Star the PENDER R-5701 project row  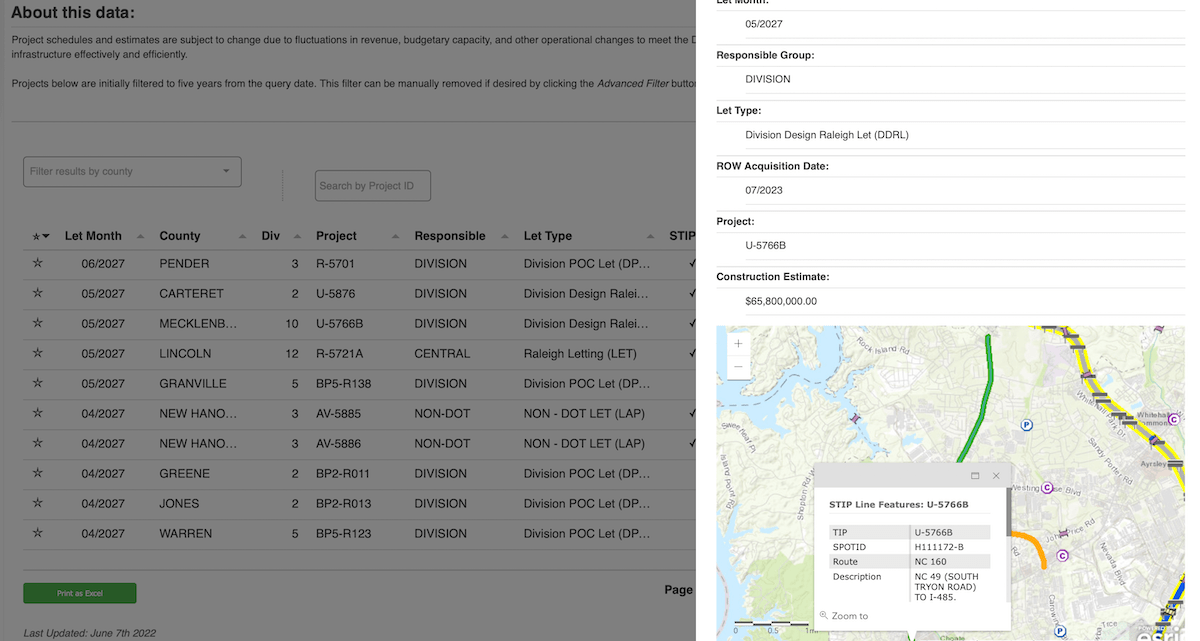pos(38,264)
